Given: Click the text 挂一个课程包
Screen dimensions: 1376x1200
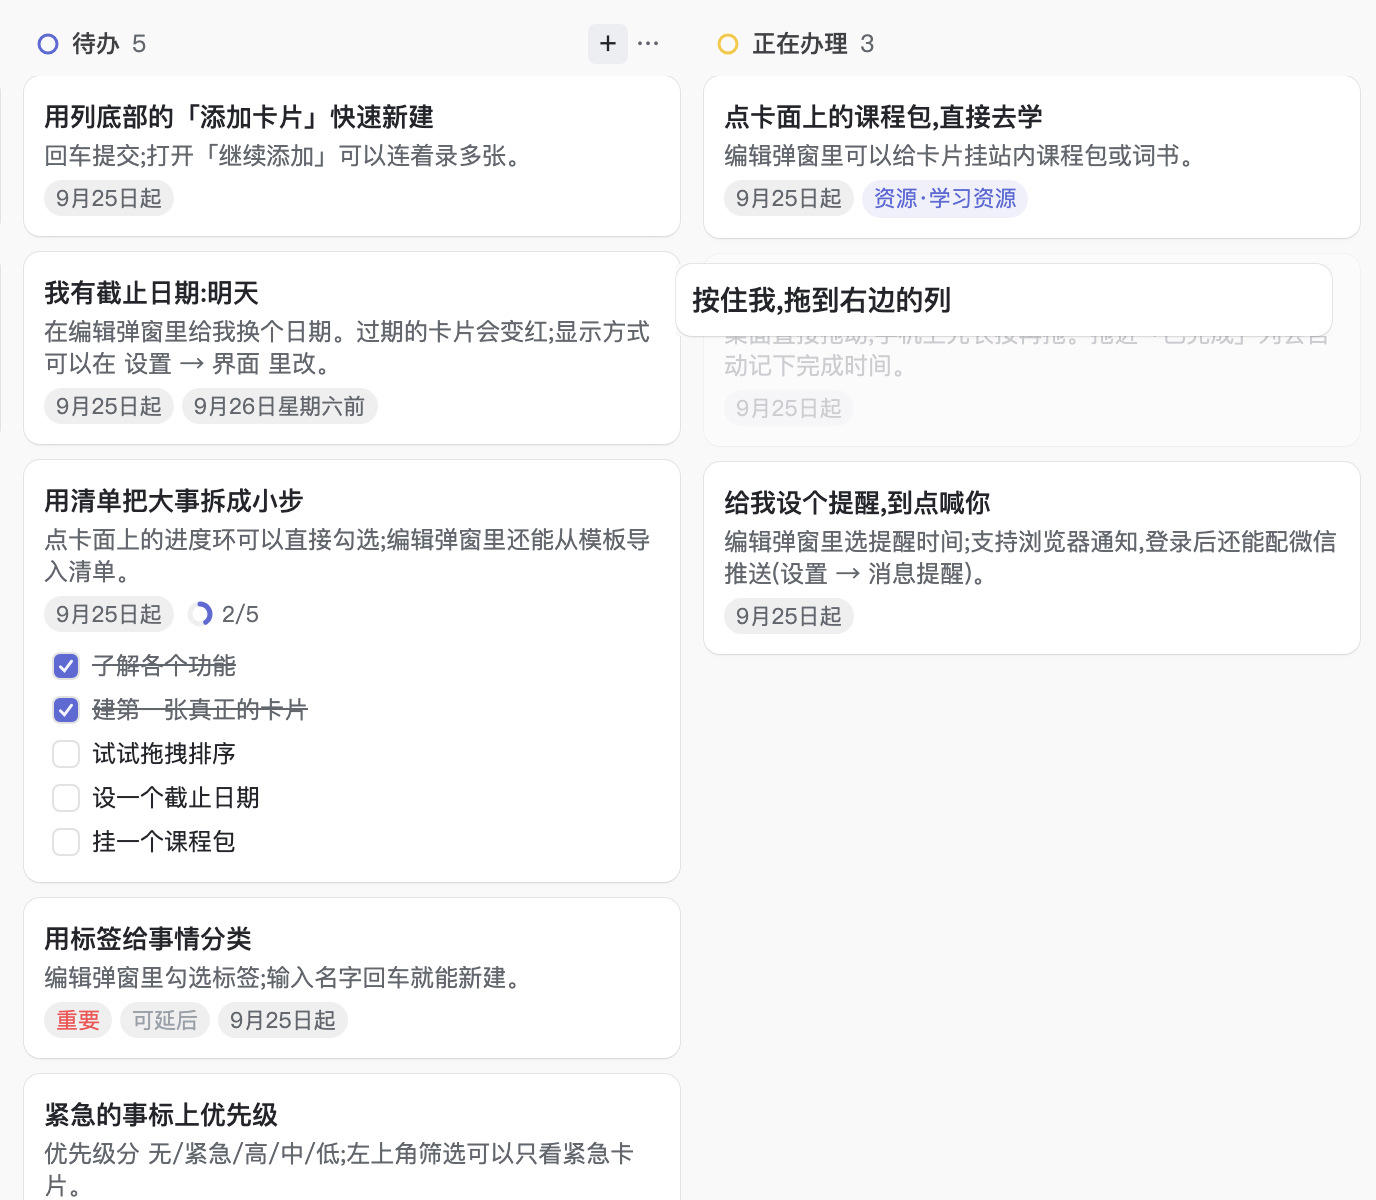Looking at the screenshot, I should 164,842.
